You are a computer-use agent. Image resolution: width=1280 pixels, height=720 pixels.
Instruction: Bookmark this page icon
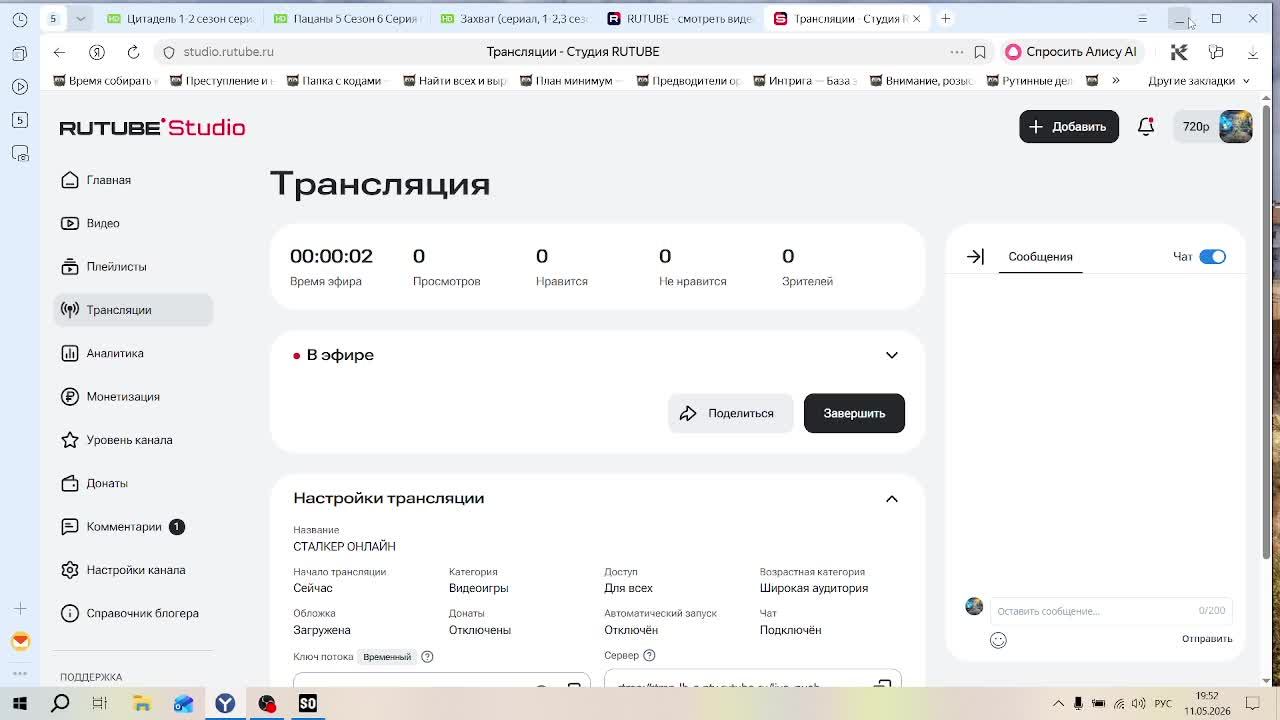(980, 52)
